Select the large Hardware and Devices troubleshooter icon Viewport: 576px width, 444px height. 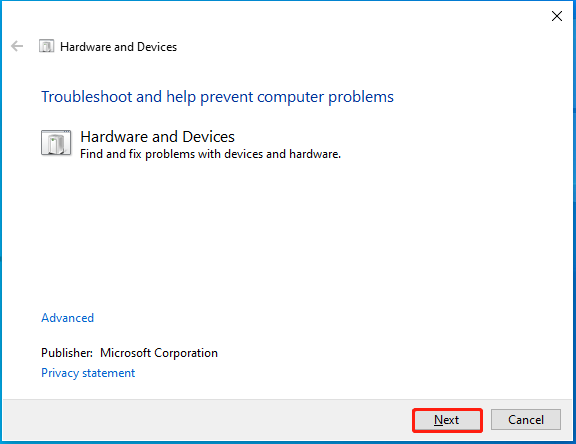click(56, 143)
